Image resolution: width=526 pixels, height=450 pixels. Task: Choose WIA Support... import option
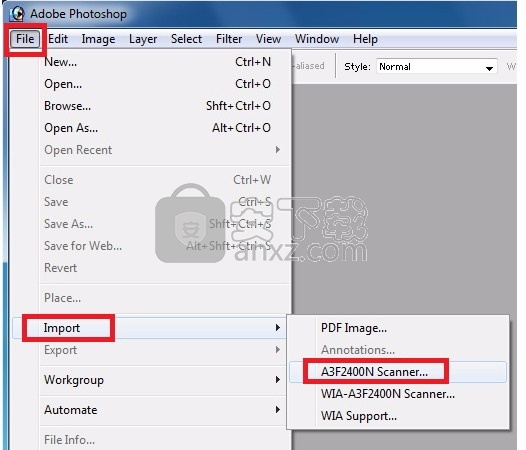pyautogui.click(x=398, y=416)
